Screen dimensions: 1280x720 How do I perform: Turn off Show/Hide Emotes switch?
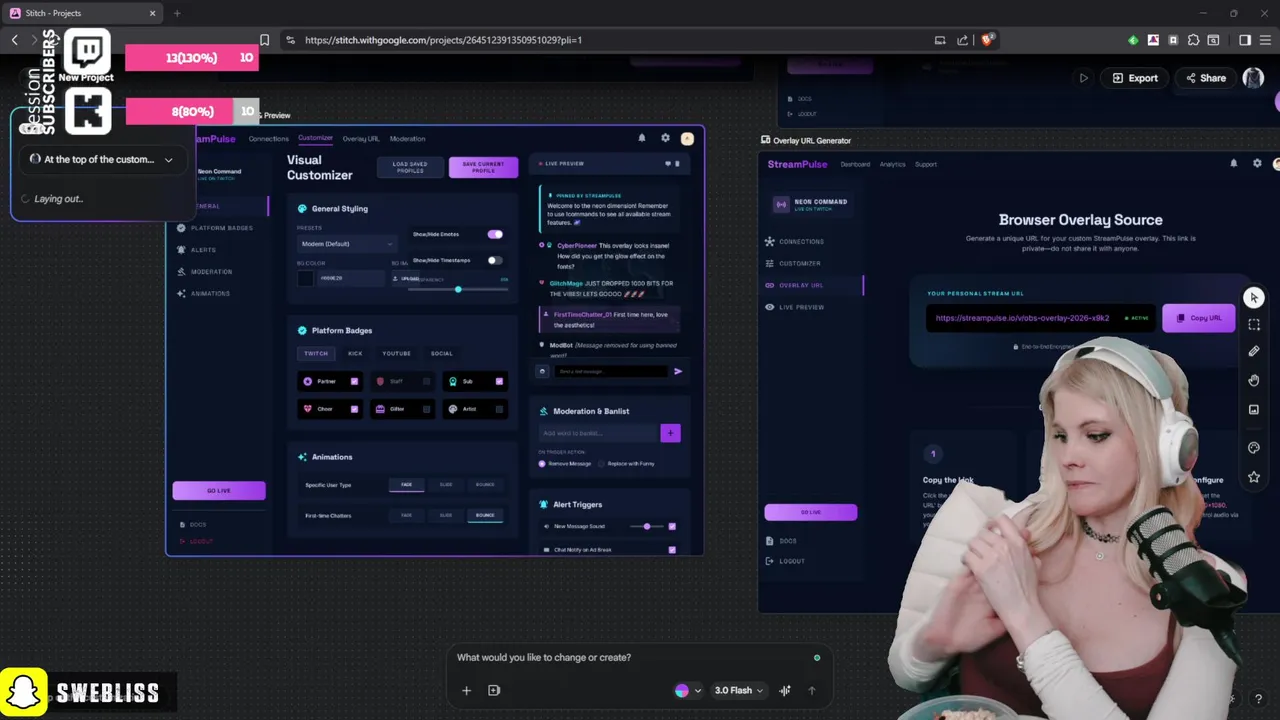click(x=495, y=234)
